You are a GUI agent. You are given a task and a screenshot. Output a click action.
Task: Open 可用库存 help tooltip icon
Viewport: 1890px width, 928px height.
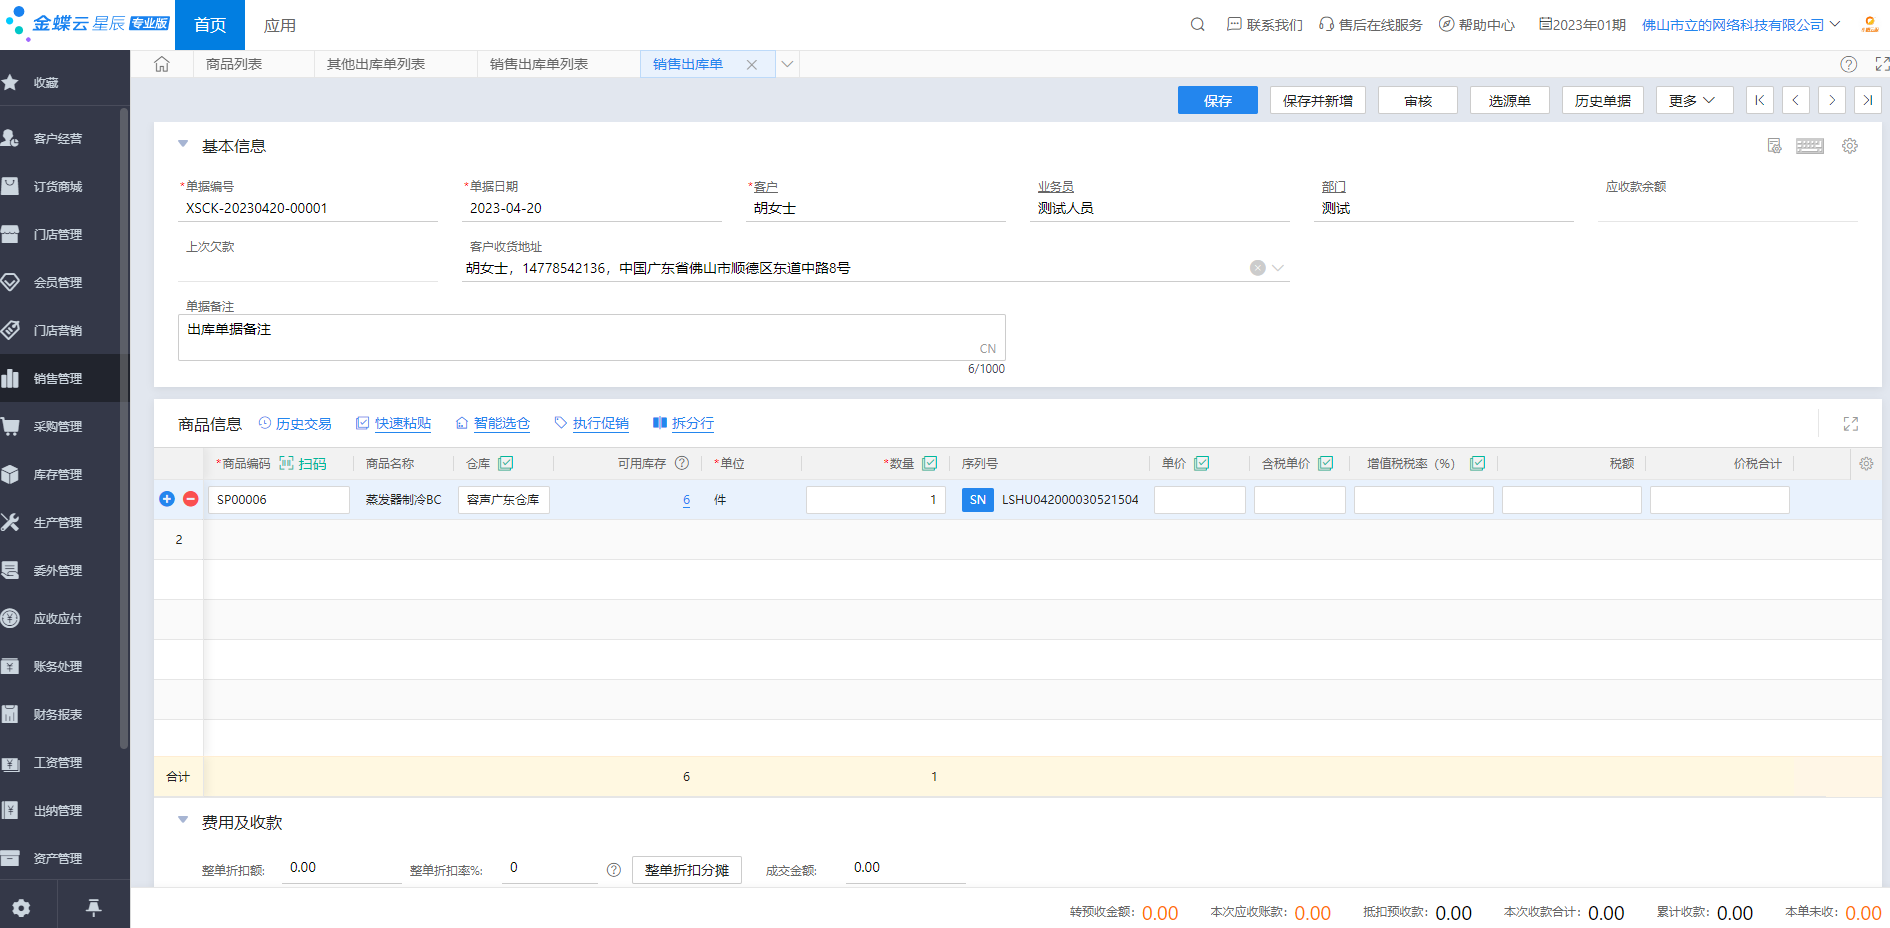[x=682, y=463]
